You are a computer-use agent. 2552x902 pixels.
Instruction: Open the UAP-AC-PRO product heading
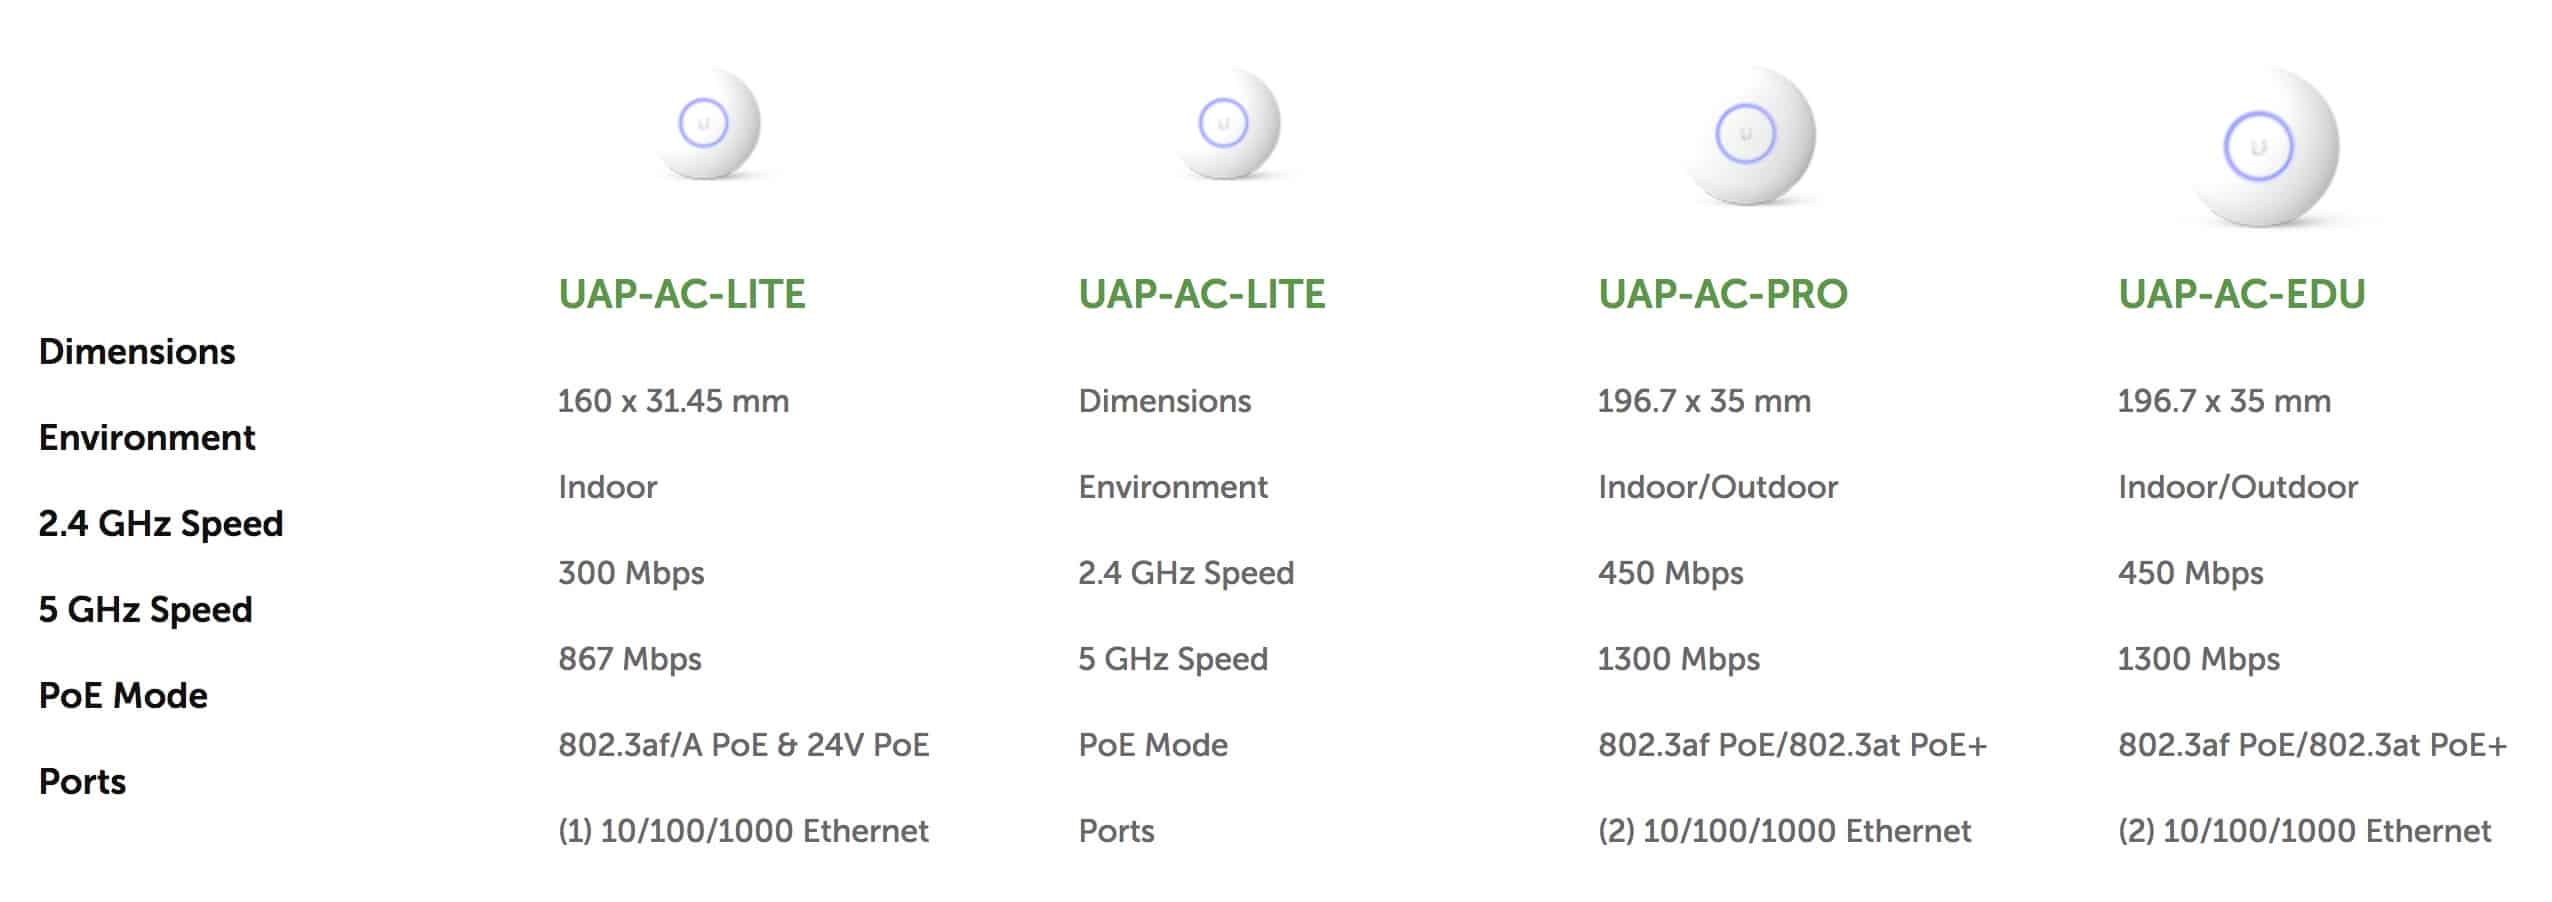(1722, 294)
